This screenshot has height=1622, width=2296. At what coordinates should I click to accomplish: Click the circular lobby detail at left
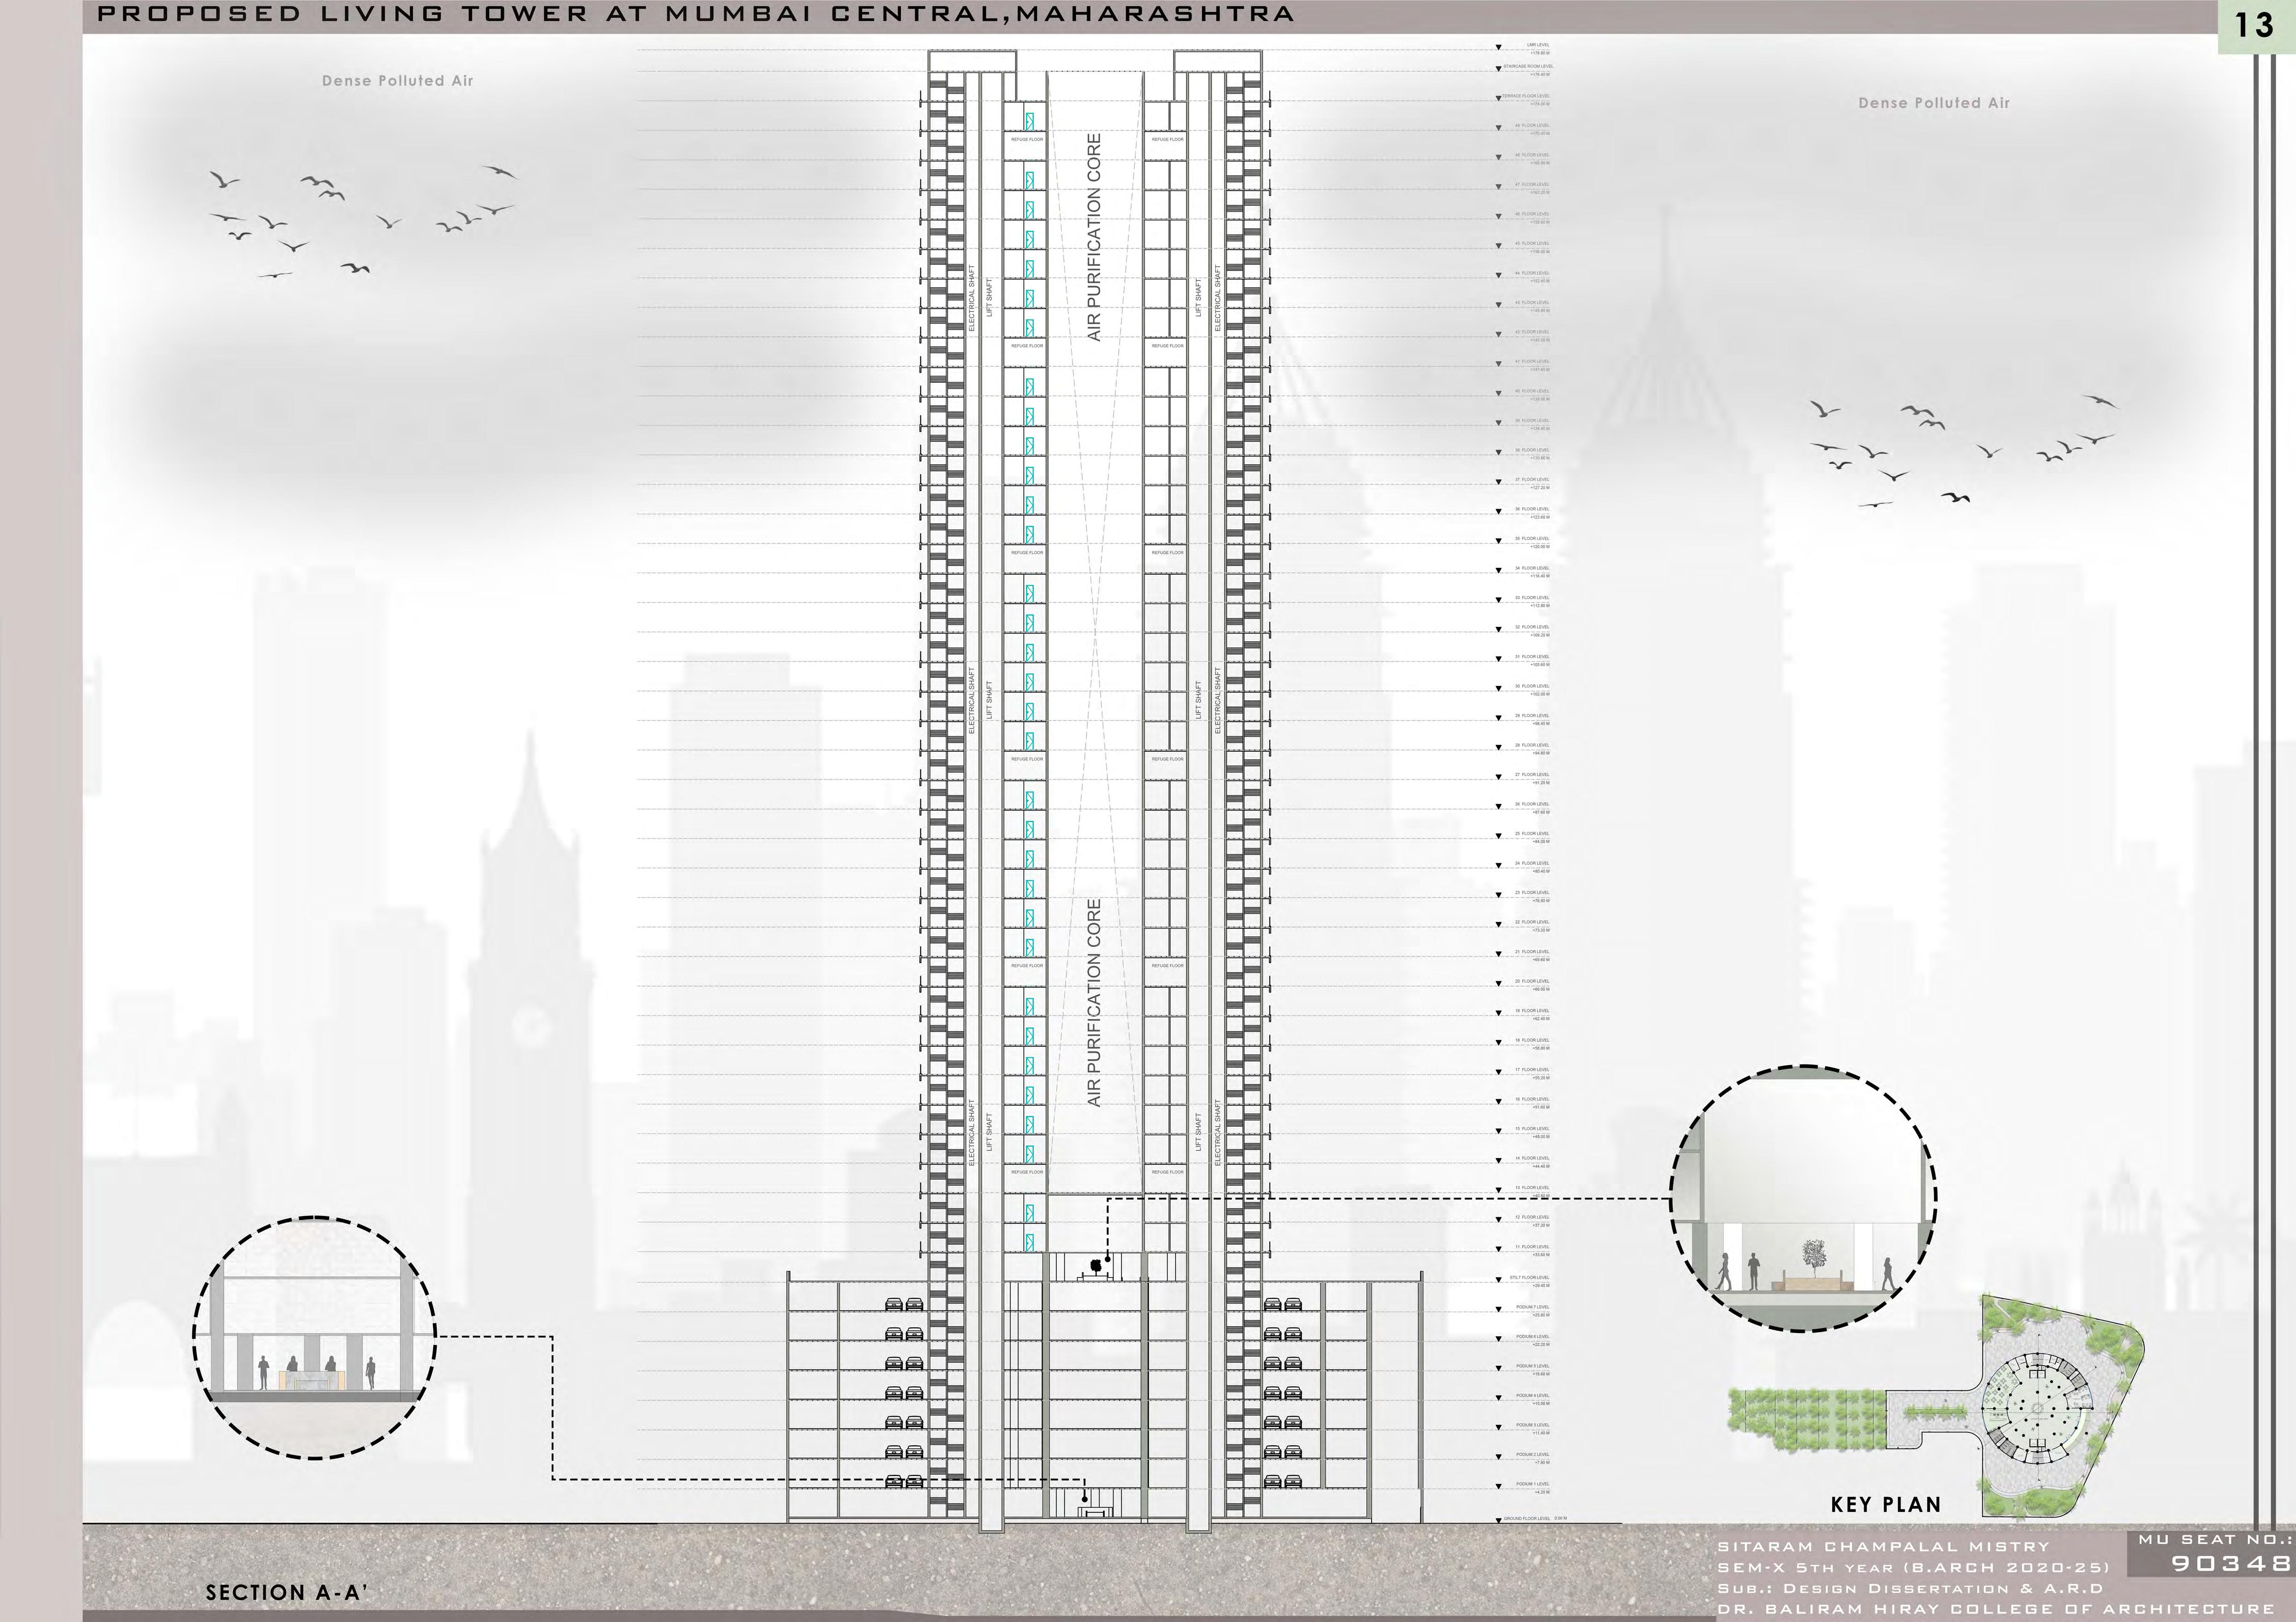pyautogui.click(x=315, y=1338)
